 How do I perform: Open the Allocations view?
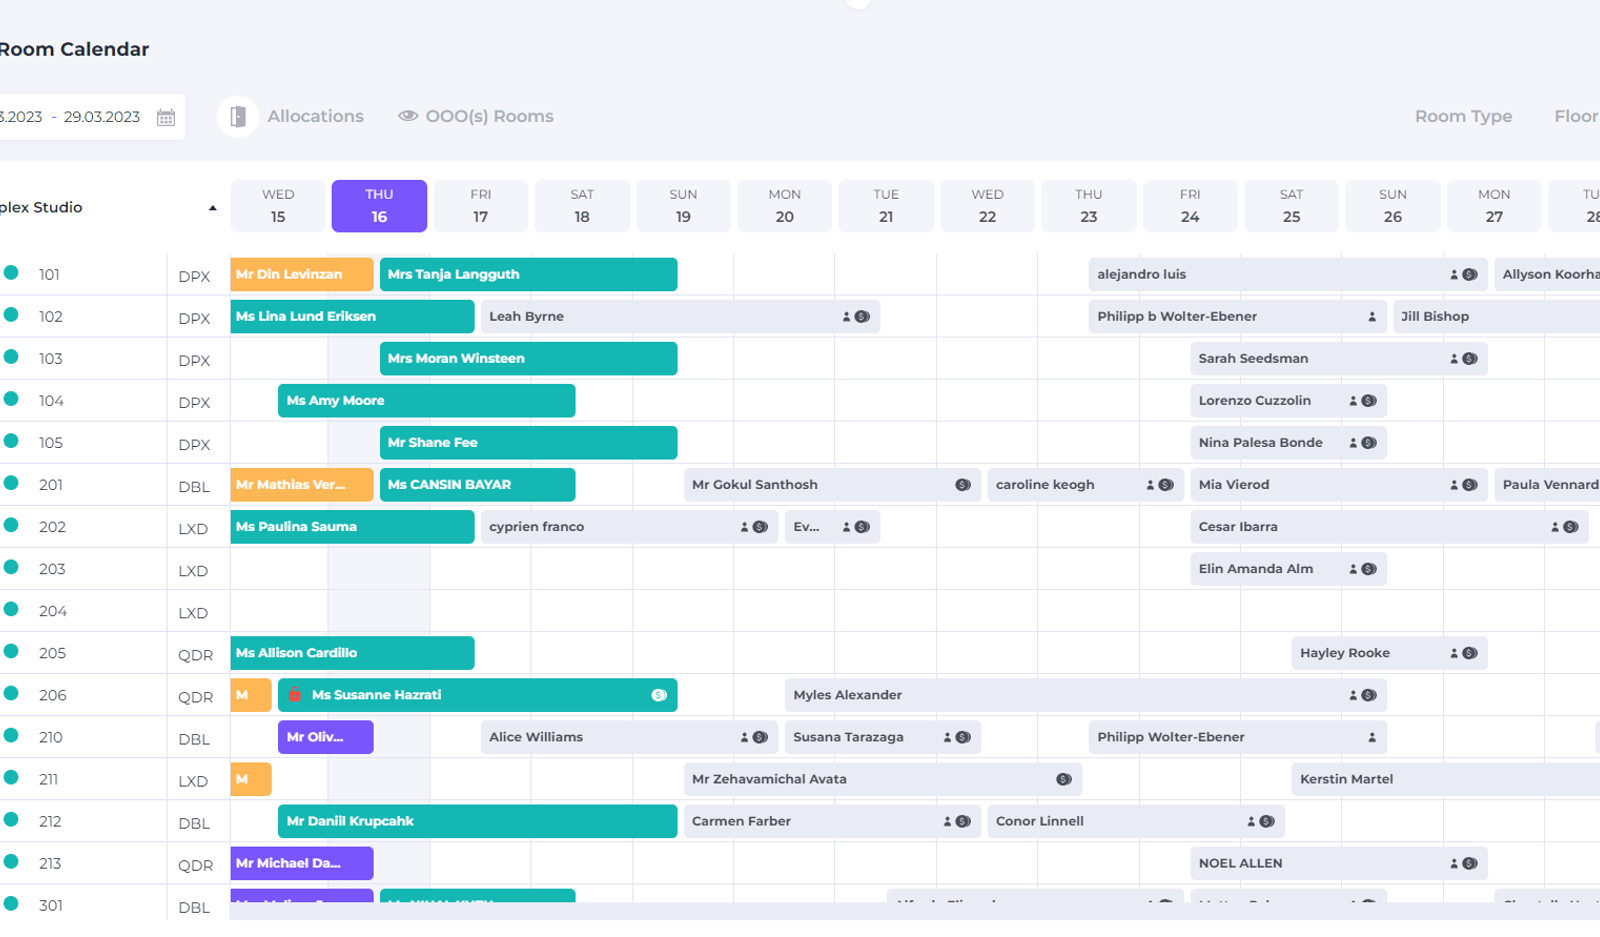pos(315,116)
